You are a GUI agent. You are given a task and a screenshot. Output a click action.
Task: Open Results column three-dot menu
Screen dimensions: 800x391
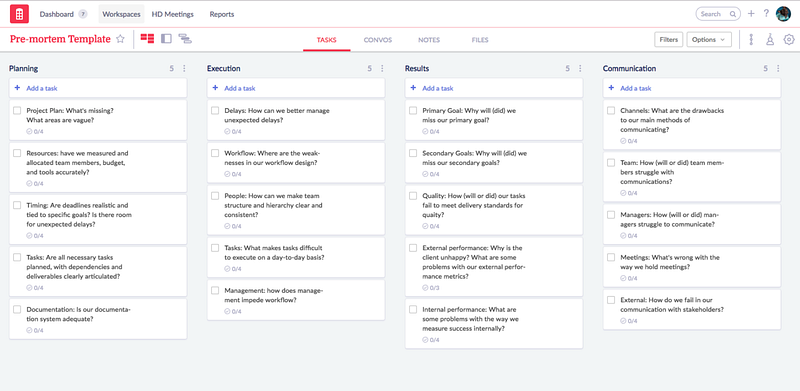point(580,68)
